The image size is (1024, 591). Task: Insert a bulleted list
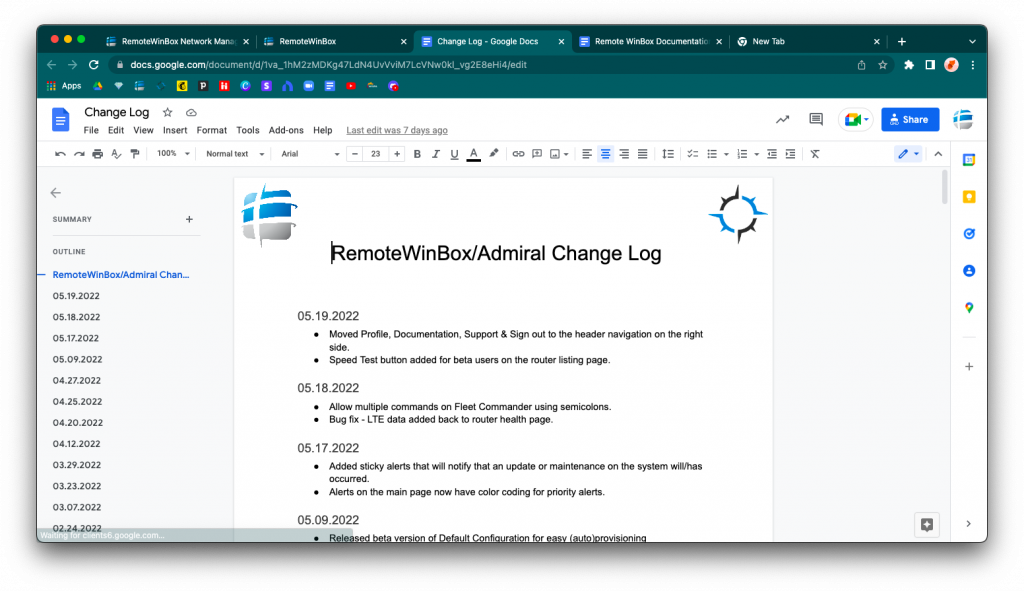pos(712,154)
